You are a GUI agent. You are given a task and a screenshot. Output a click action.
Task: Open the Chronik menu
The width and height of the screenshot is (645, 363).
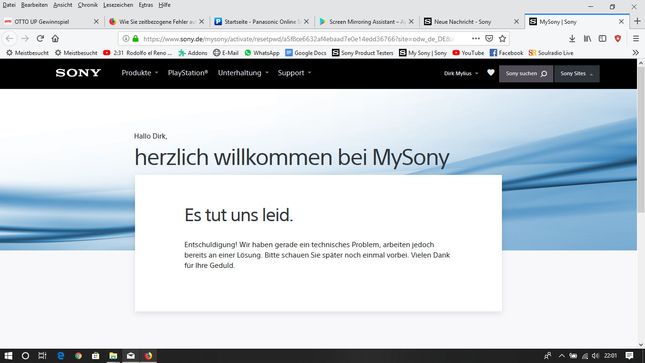88,5
